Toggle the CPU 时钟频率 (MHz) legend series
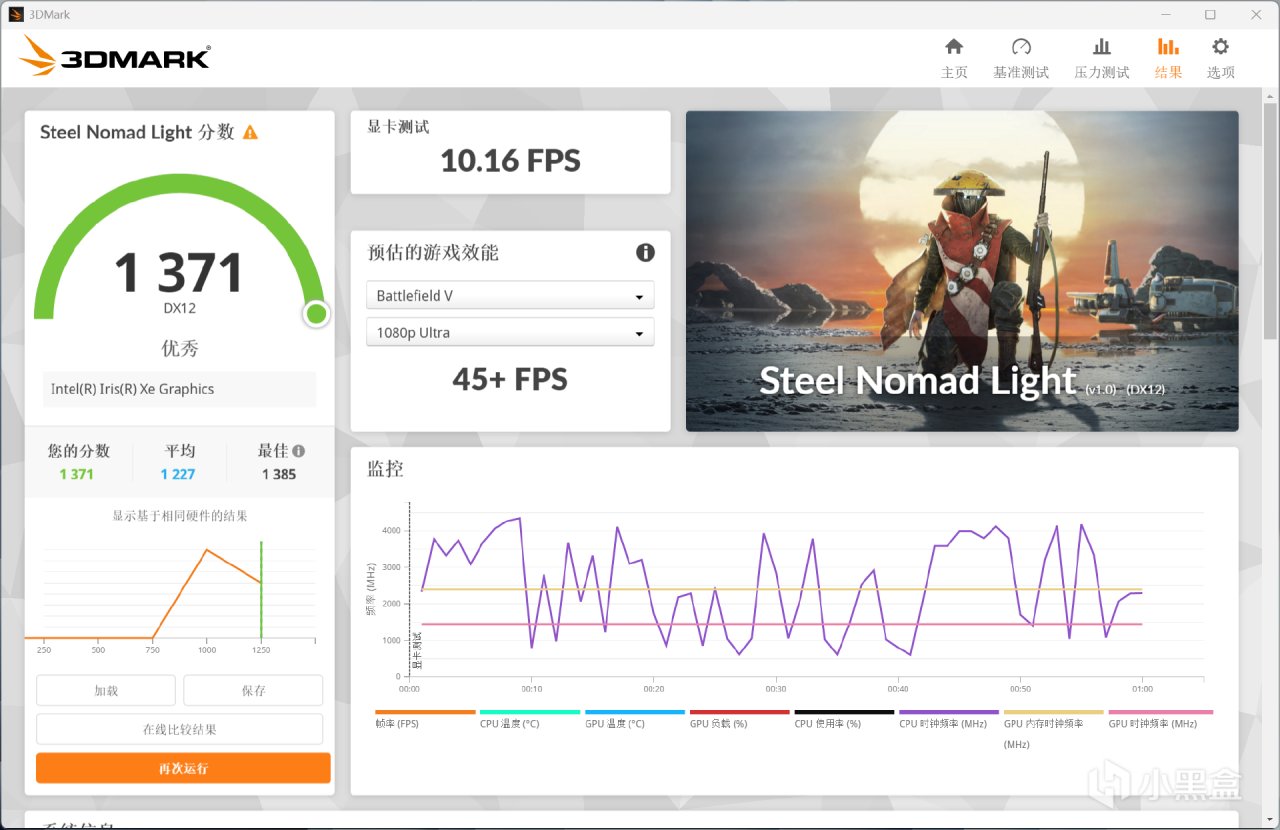This screenshot has height=830, width=1280. [949, 718]
